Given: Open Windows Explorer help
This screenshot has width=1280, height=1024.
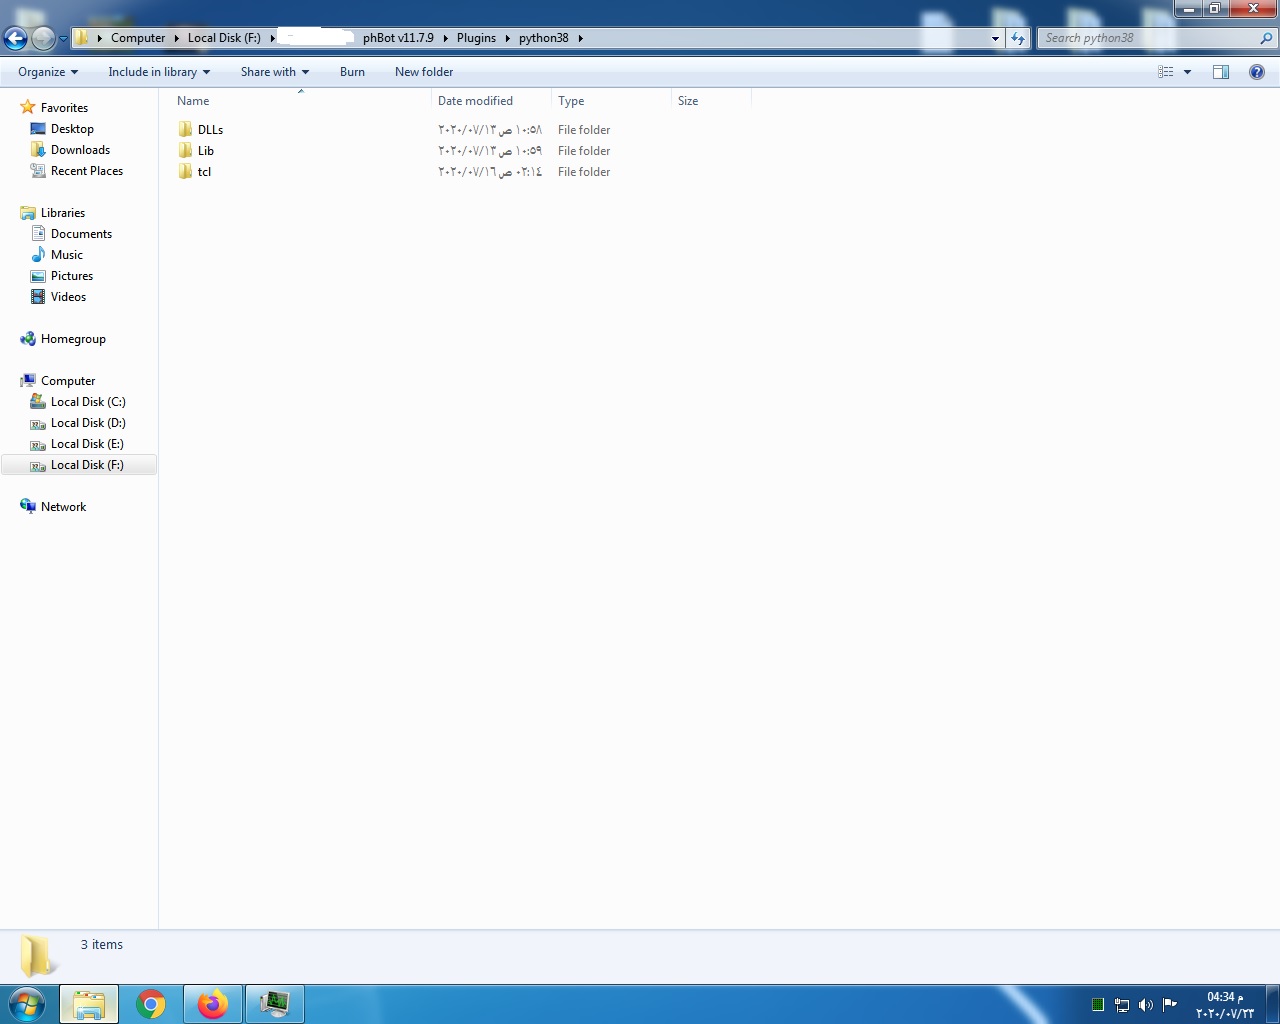Looking at the screenshot, I should 1257,71.
